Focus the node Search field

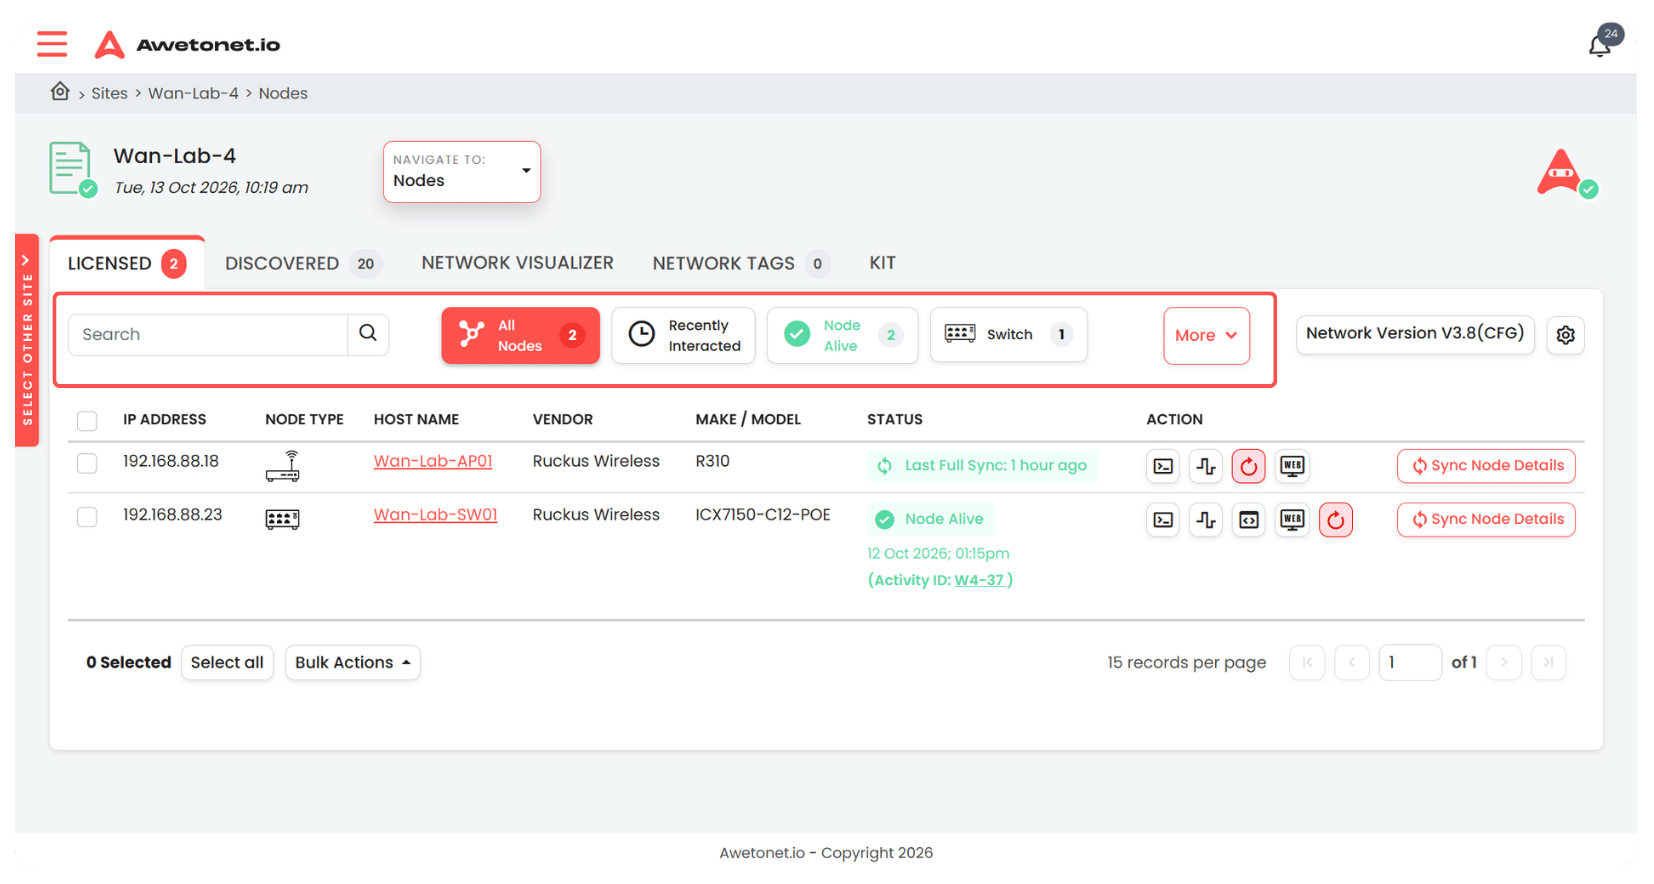[x=208, y=335]
